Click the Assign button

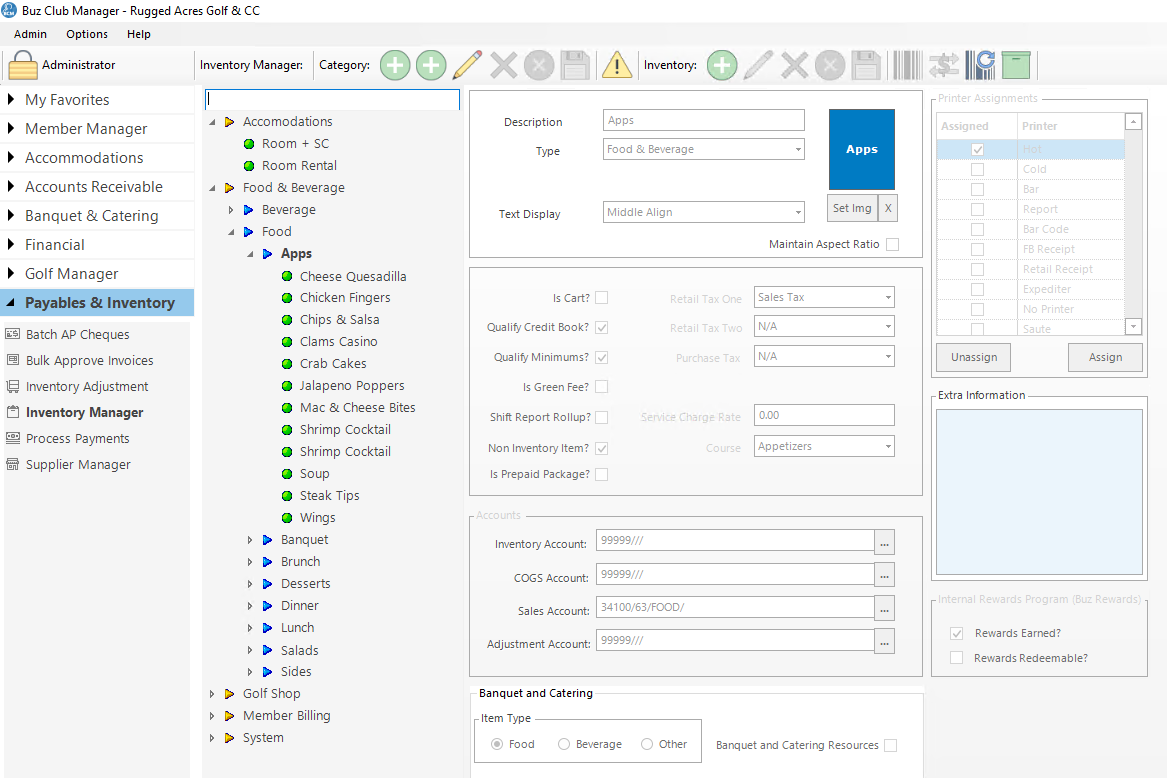click(1105, 357)
